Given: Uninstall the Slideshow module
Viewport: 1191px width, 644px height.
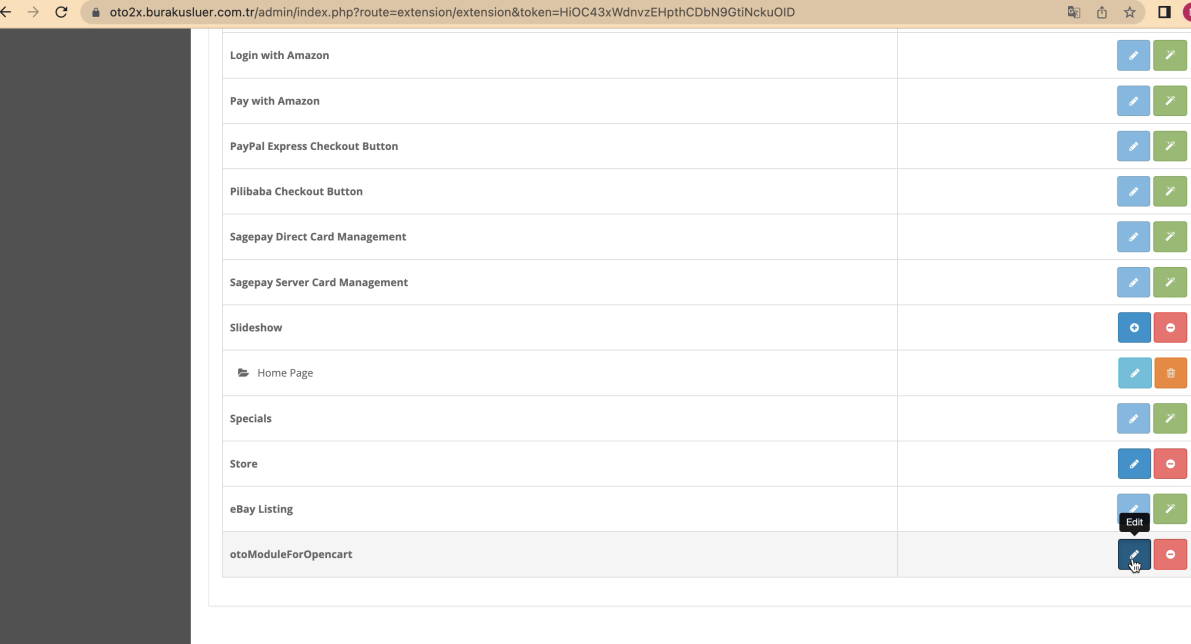Looking at the screenshot, I should pos(1170,327).
